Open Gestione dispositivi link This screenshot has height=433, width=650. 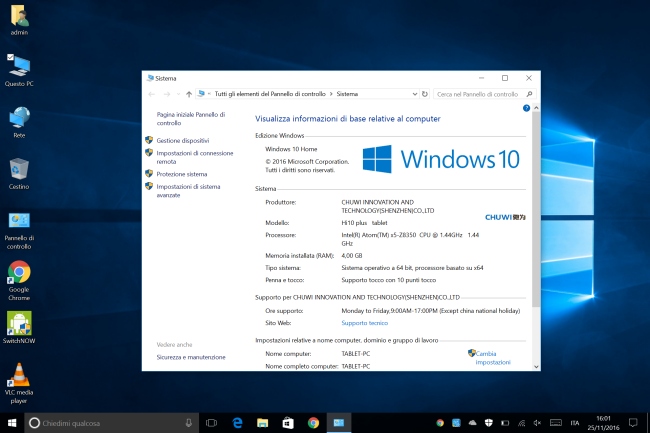point(183,140)
